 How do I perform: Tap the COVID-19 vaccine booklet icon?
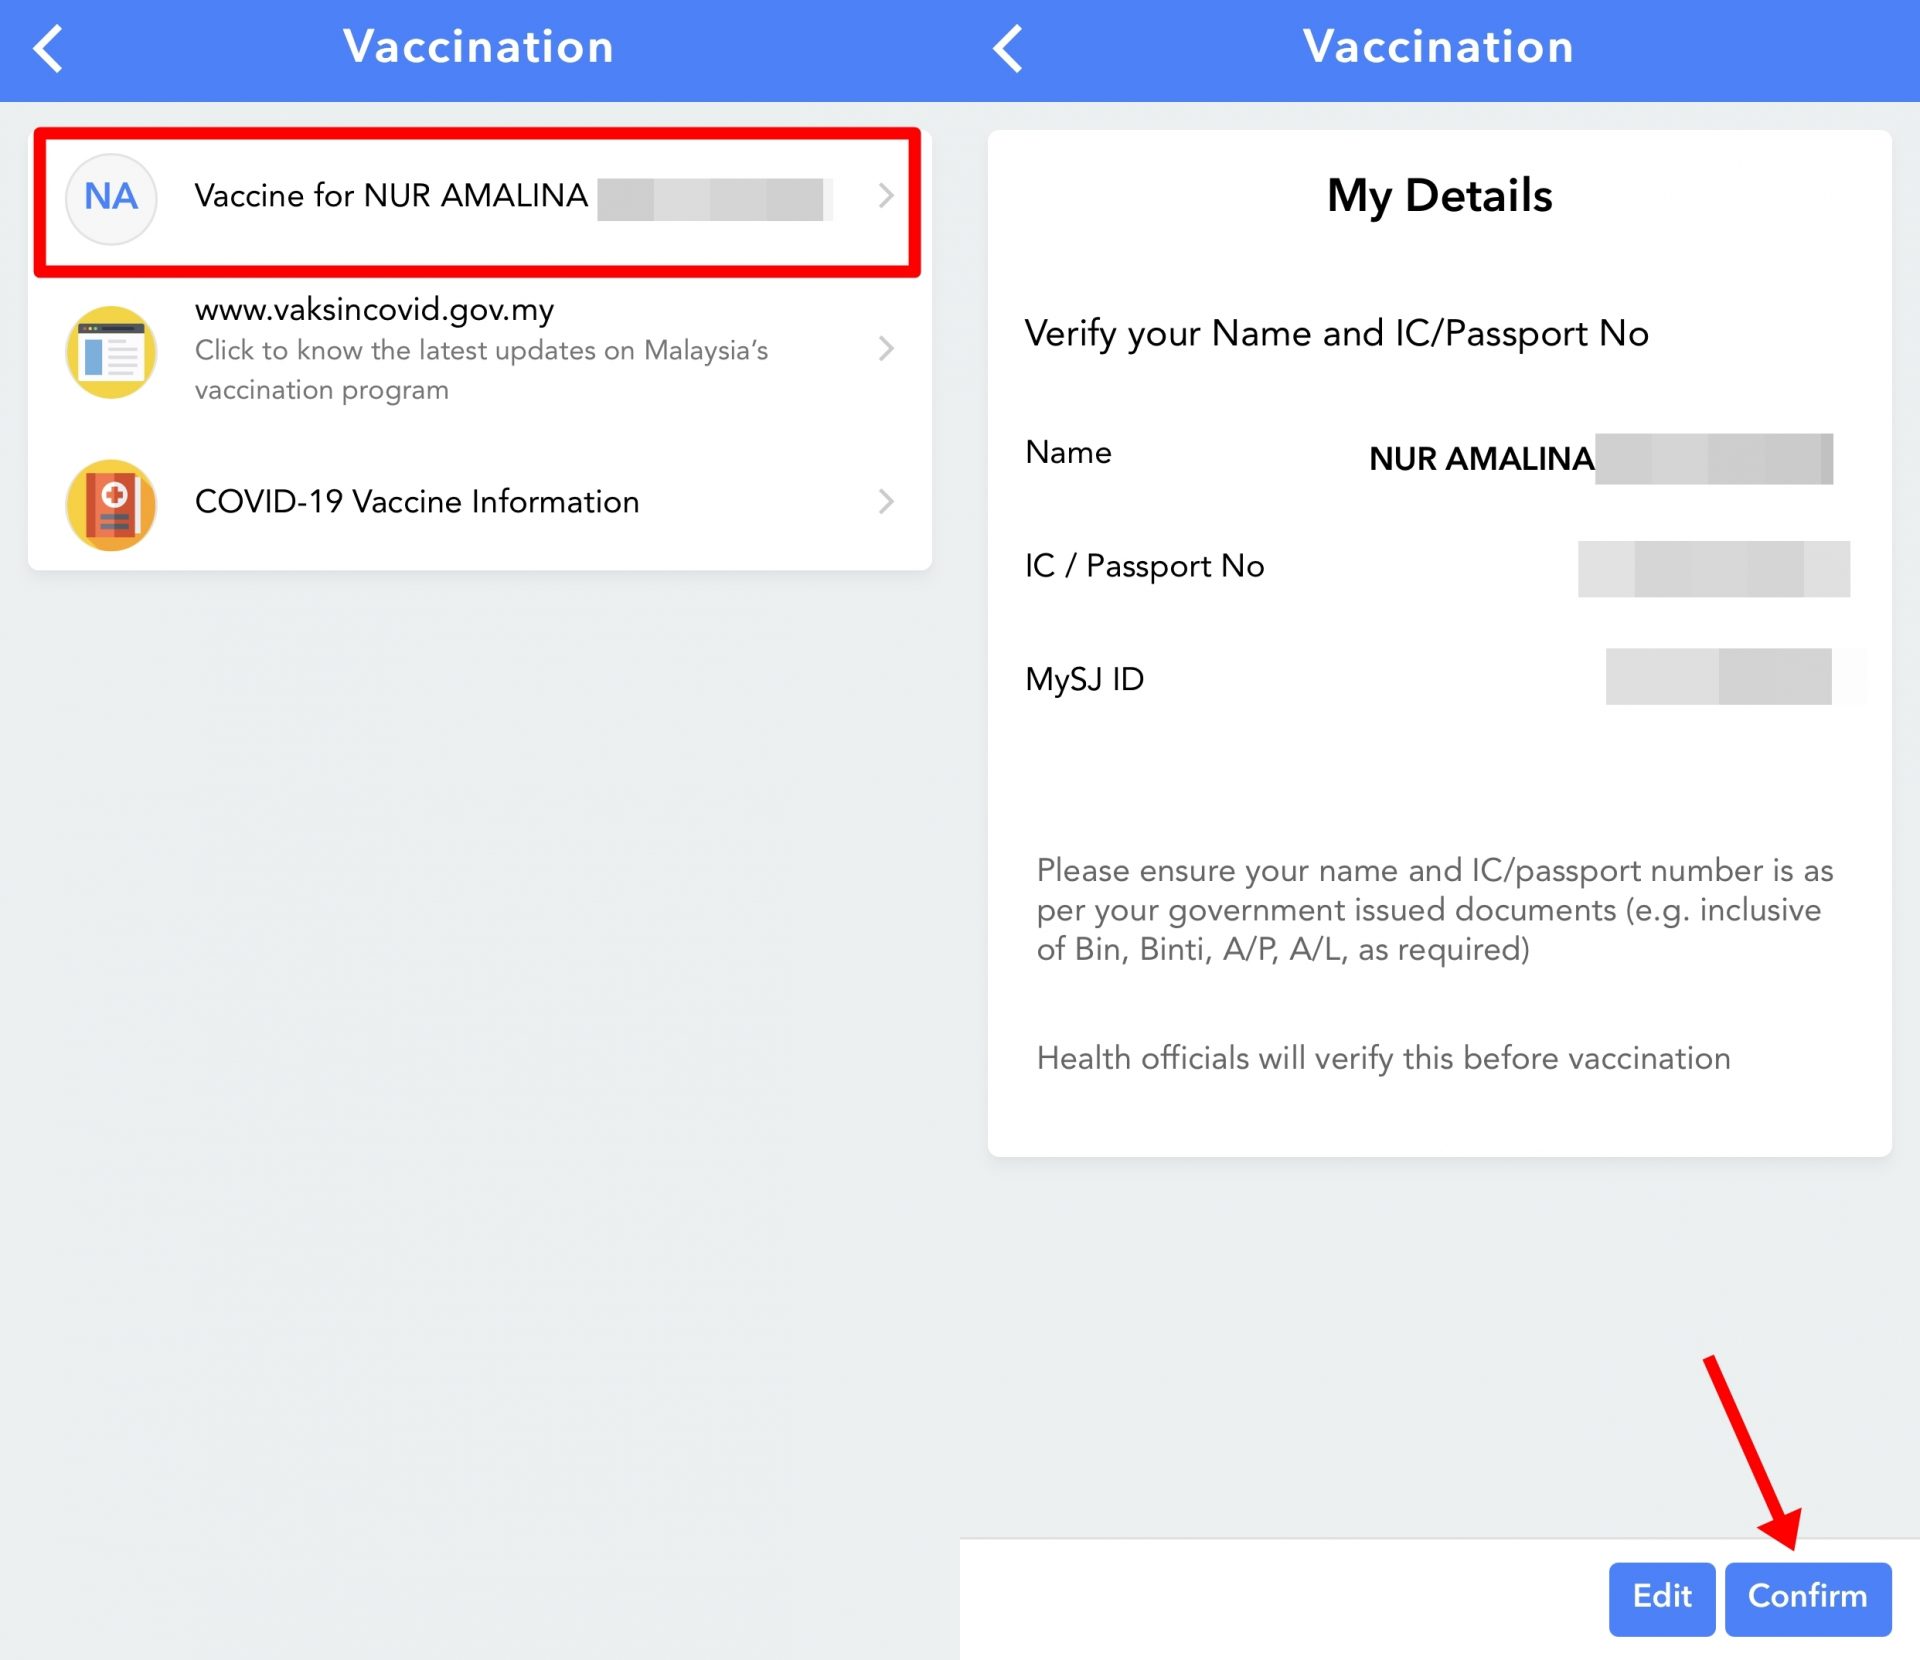[x=111, y=503]
